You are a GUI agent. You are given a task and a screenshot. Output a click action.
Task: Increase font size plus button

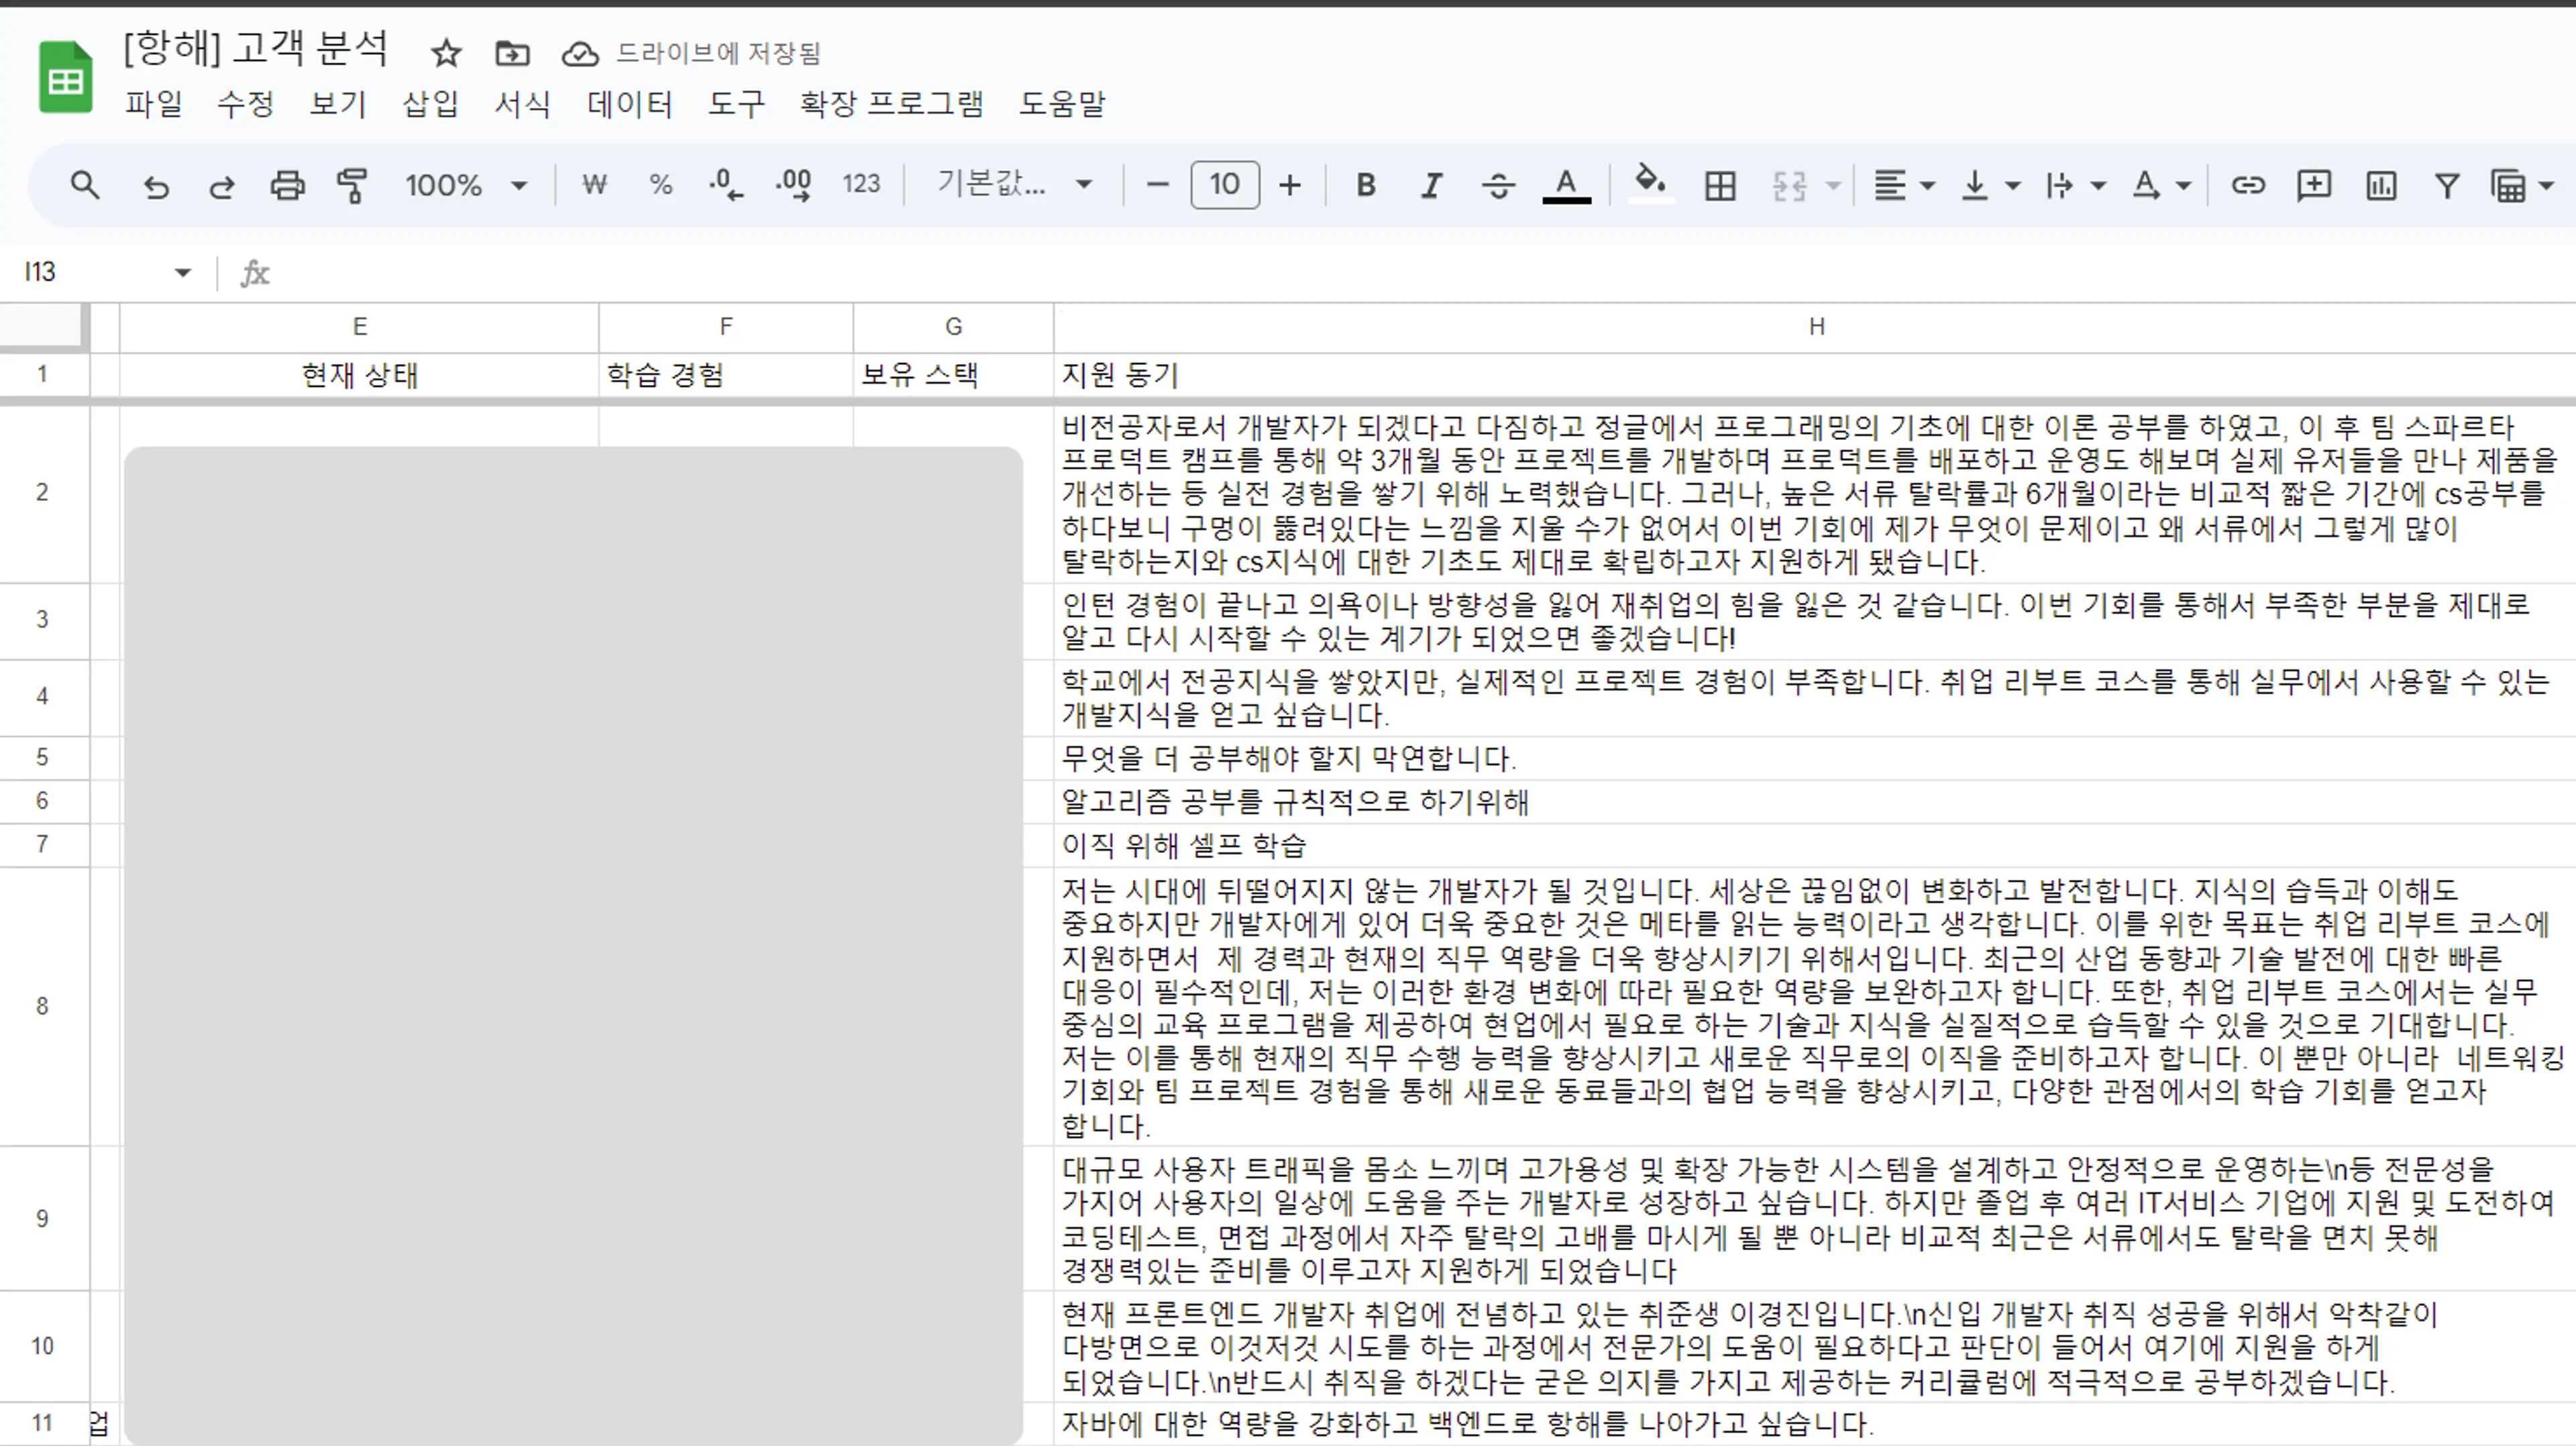(x=1290, y=185)
